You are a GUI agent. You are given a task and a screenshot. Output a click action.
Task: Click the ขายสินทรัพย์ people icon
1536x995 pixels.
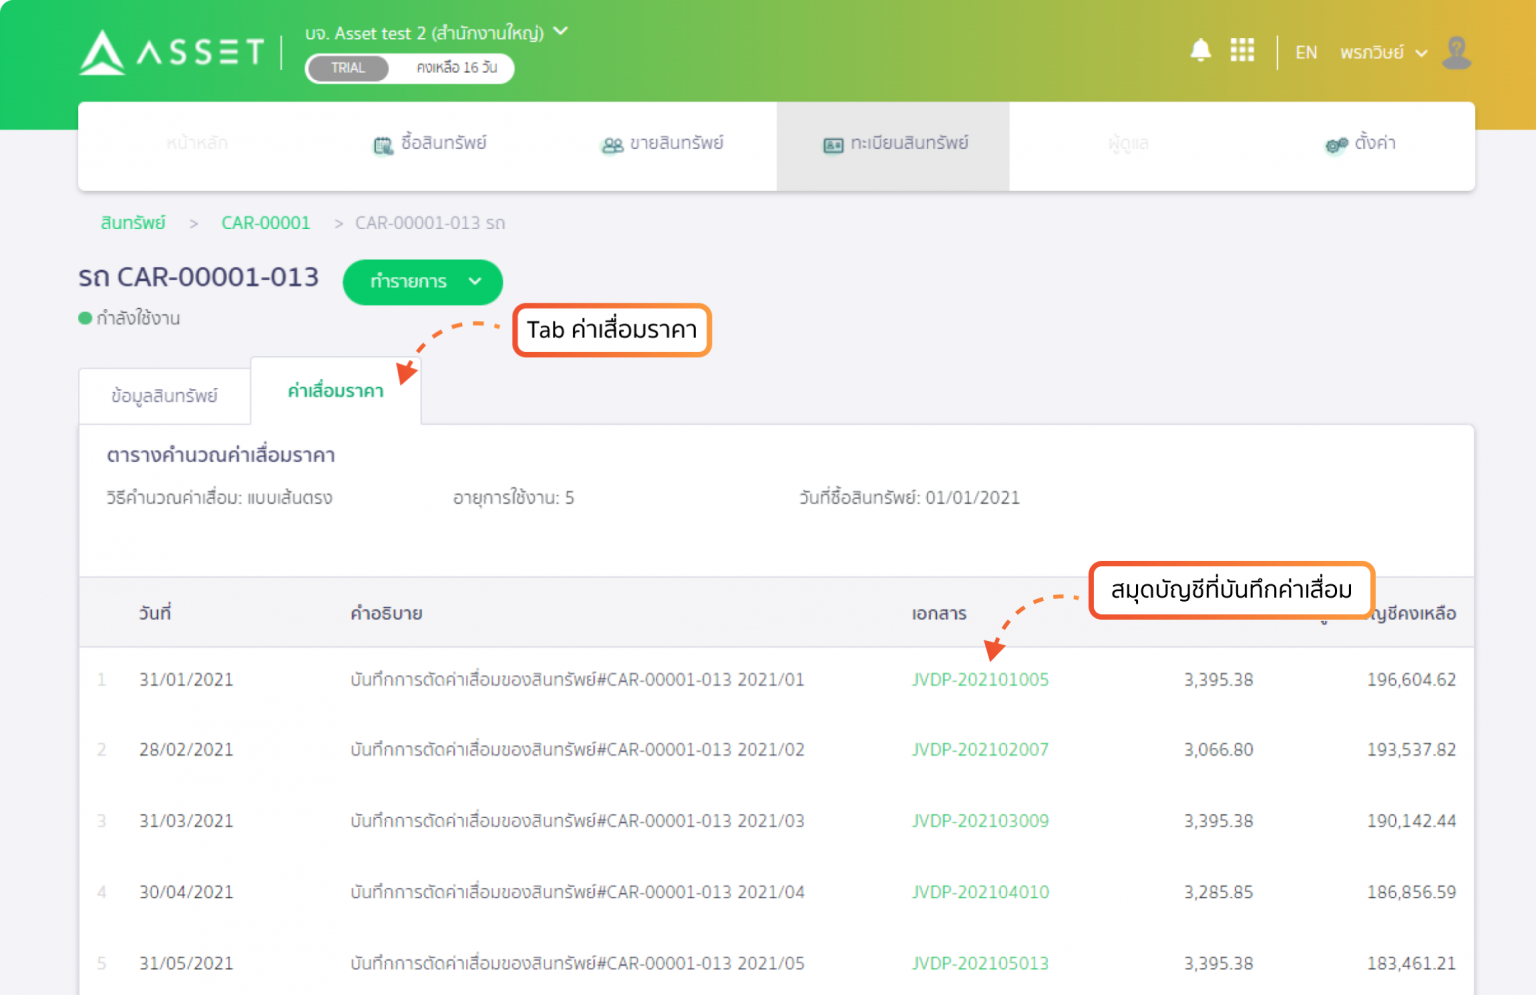pyautogui.click(x=613, y=144)
